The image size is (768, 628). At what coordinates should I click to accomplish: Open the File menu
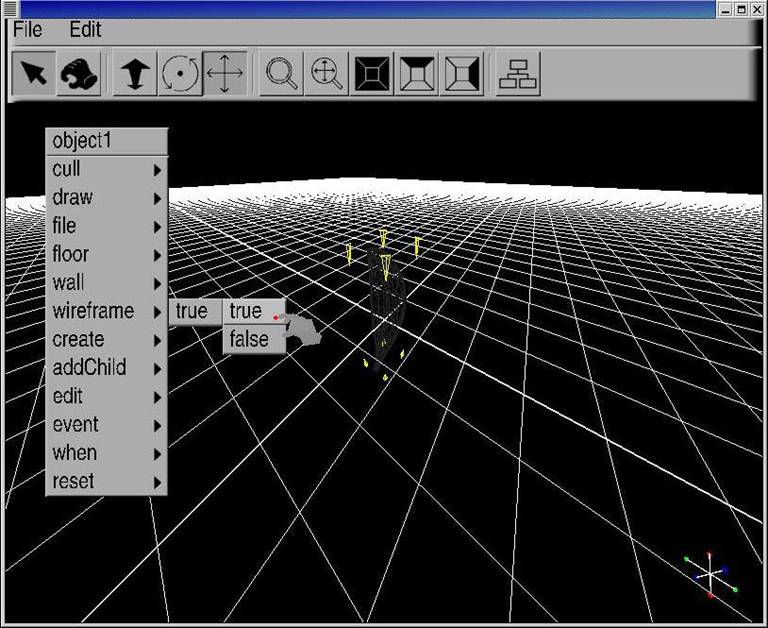27,30
